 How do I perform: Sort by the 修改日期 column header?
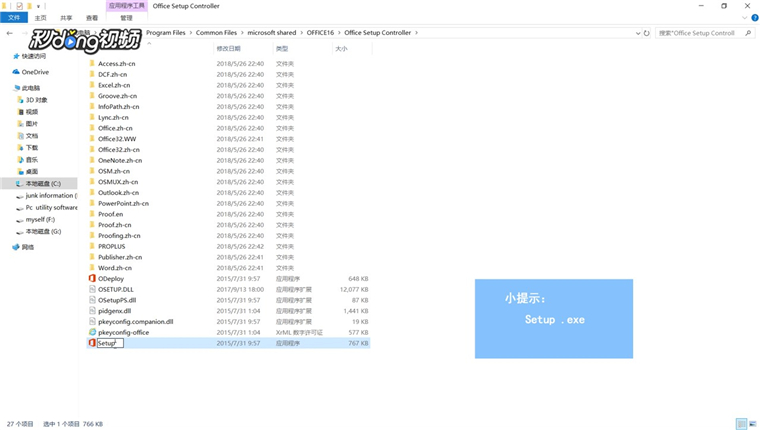(228, 48)
